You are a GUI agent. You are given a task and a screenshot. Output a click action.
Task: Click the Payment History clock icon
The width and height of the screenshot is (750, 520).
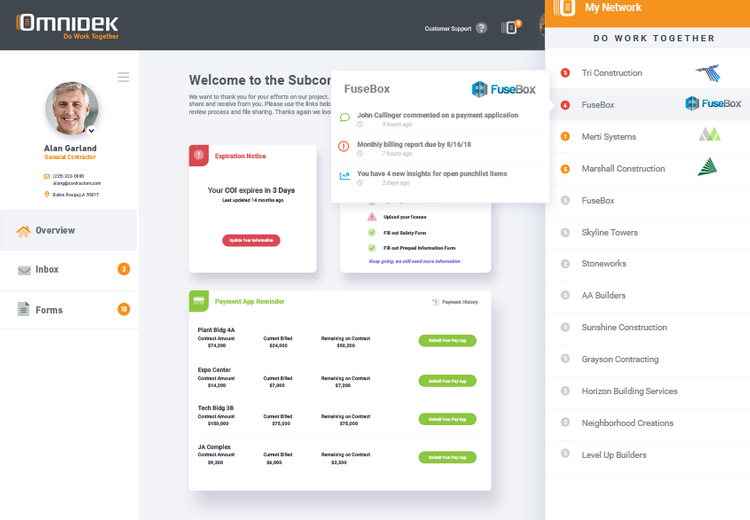(435, 302)
